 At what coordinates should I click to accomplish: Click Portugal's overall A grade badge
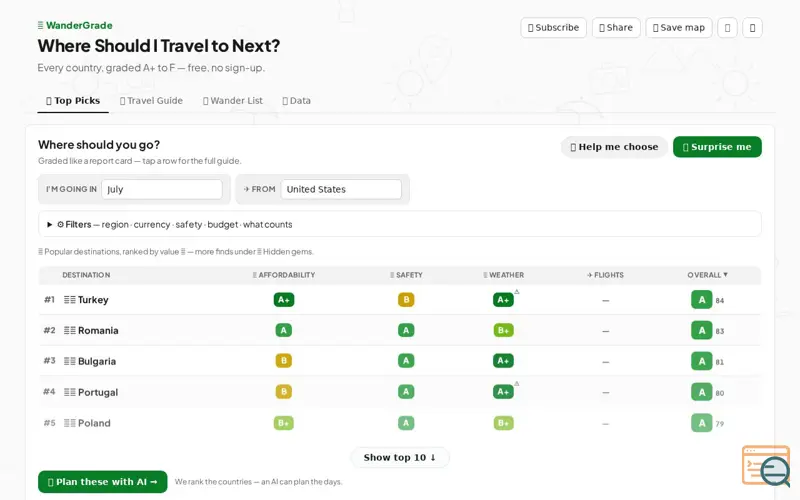coord(702,392)
